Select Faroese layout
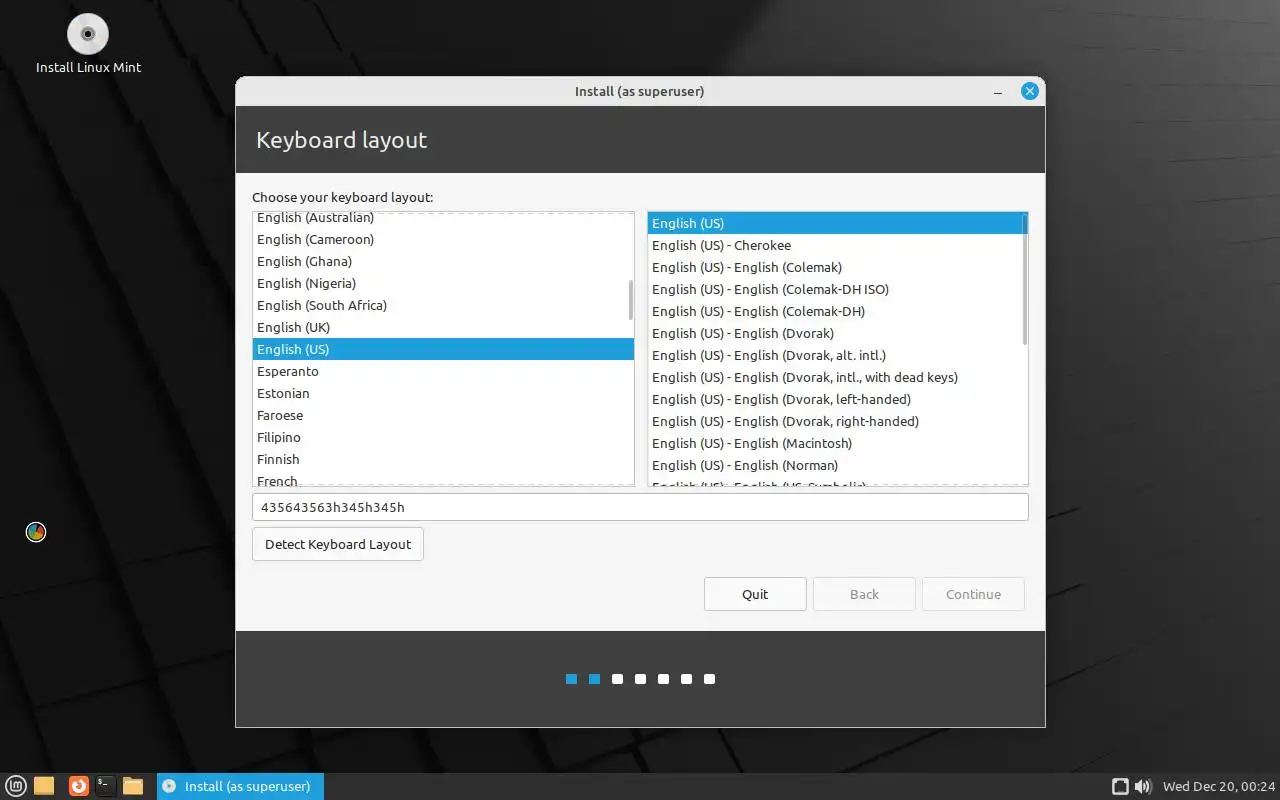The height and width of the screenshot is (800, 1280). (443, 415)
